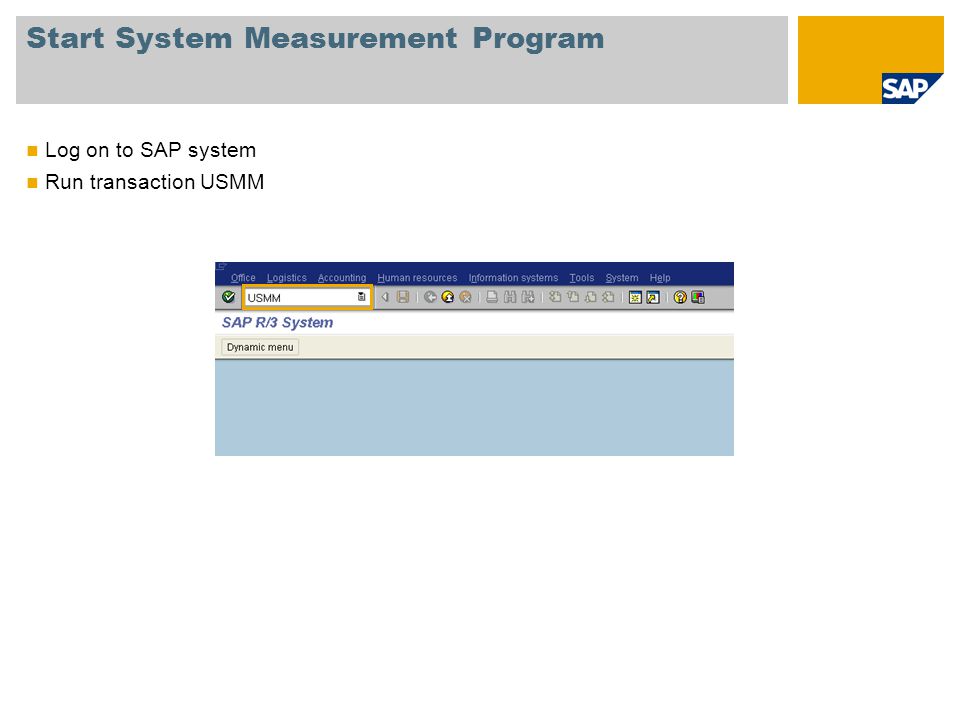This screenshot has height=720, width=960.
Task: Open the Information systems menu
Action: [x=513, y=278]
